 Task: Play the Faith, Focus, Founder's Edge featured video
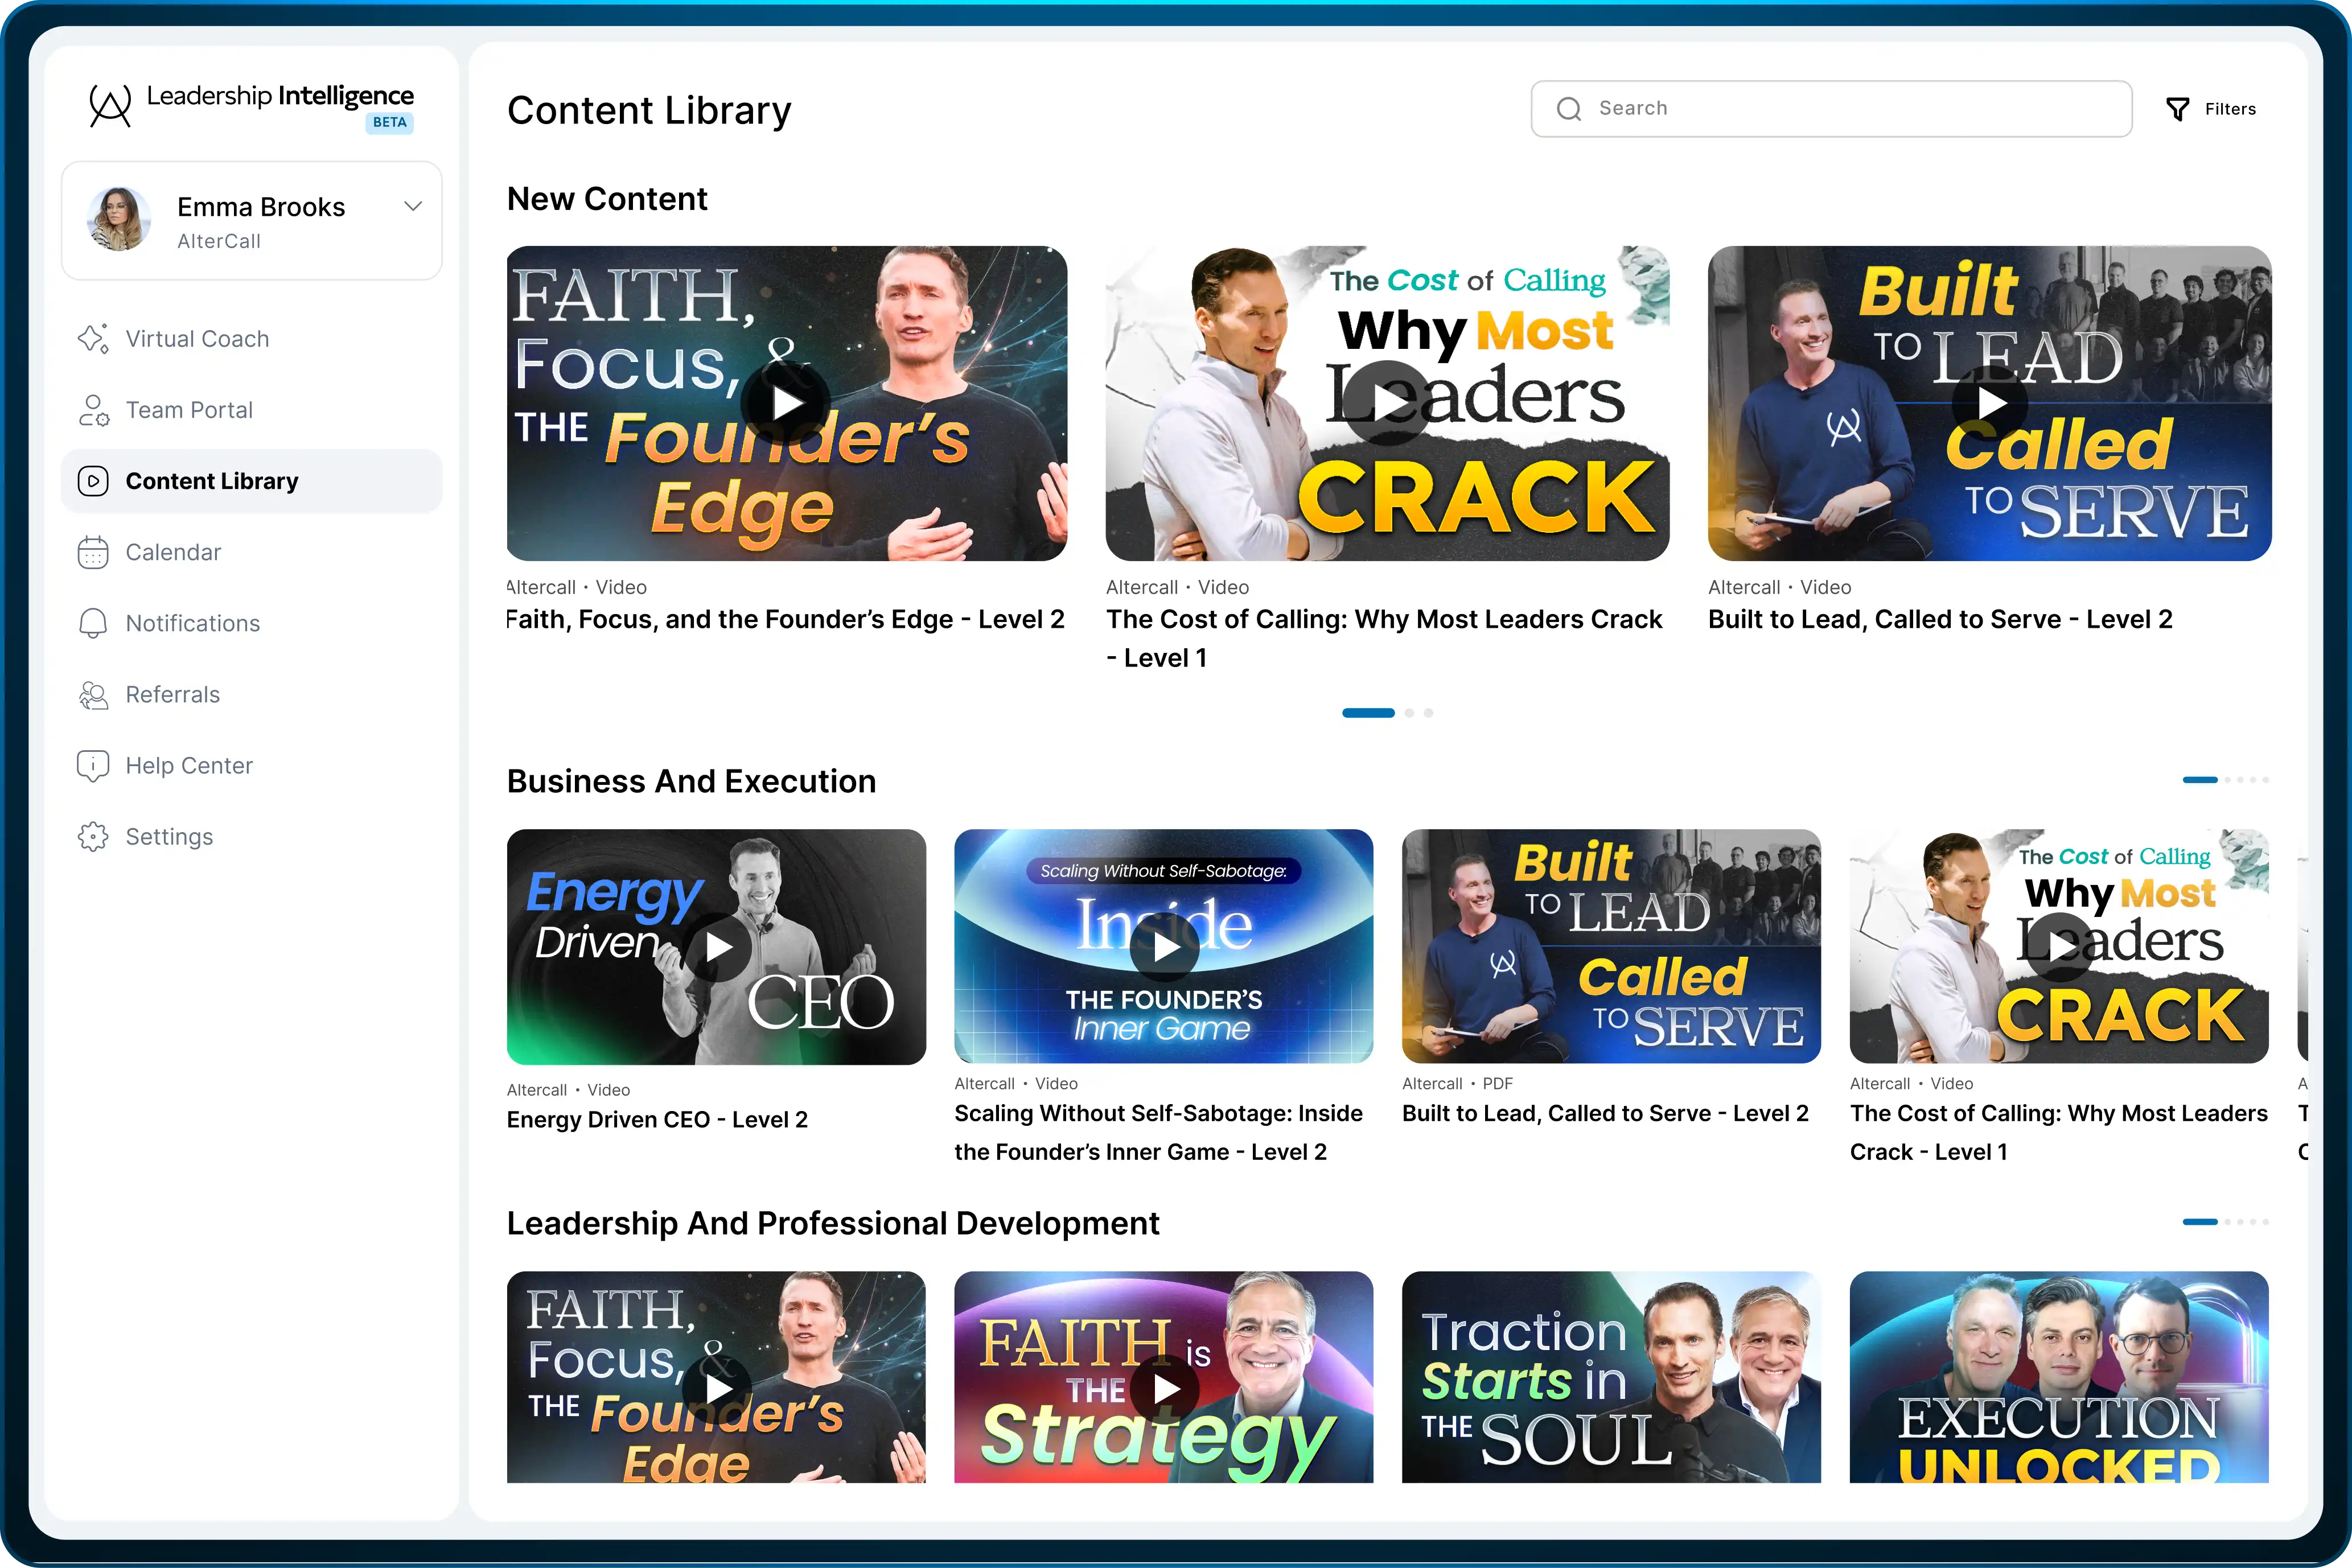pyautogui.click(x=786, y=403)
